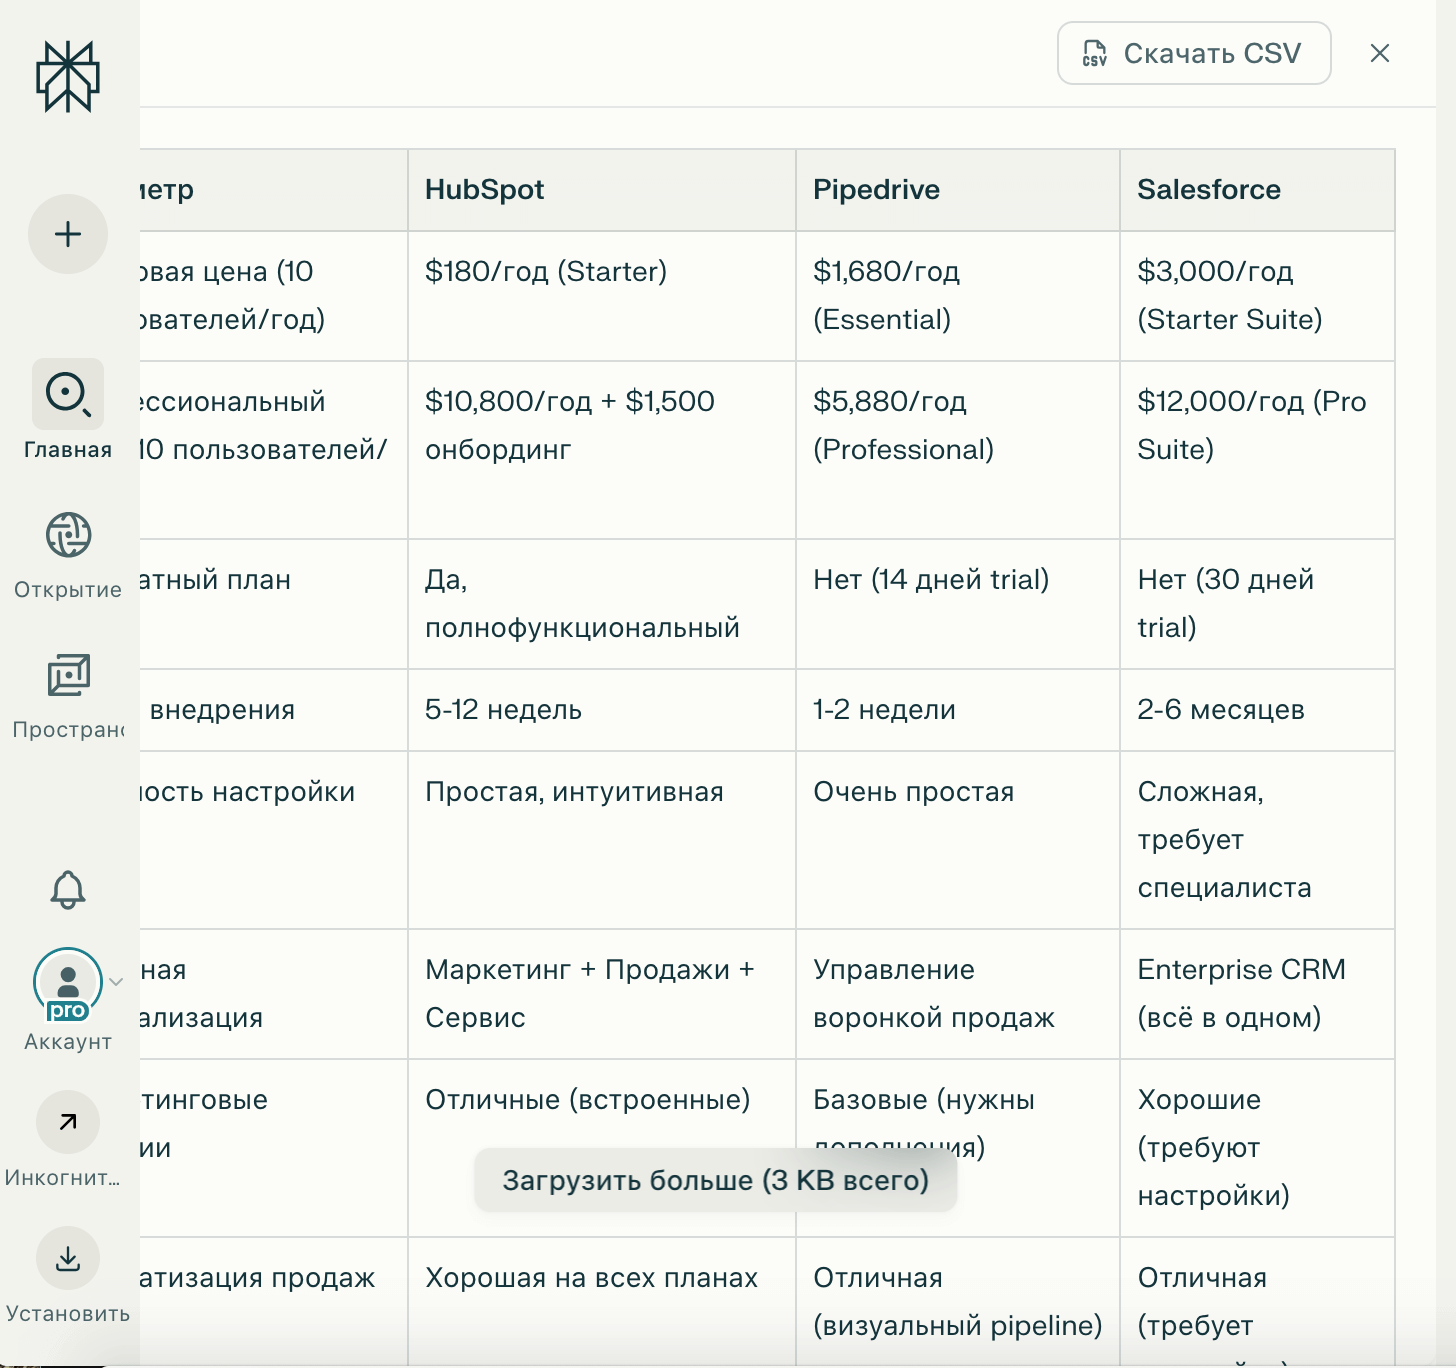Screen dimensions: 1456x1368
Task: Open notifications bell icon
Action: pyautogui.click(x=68, y=889)
